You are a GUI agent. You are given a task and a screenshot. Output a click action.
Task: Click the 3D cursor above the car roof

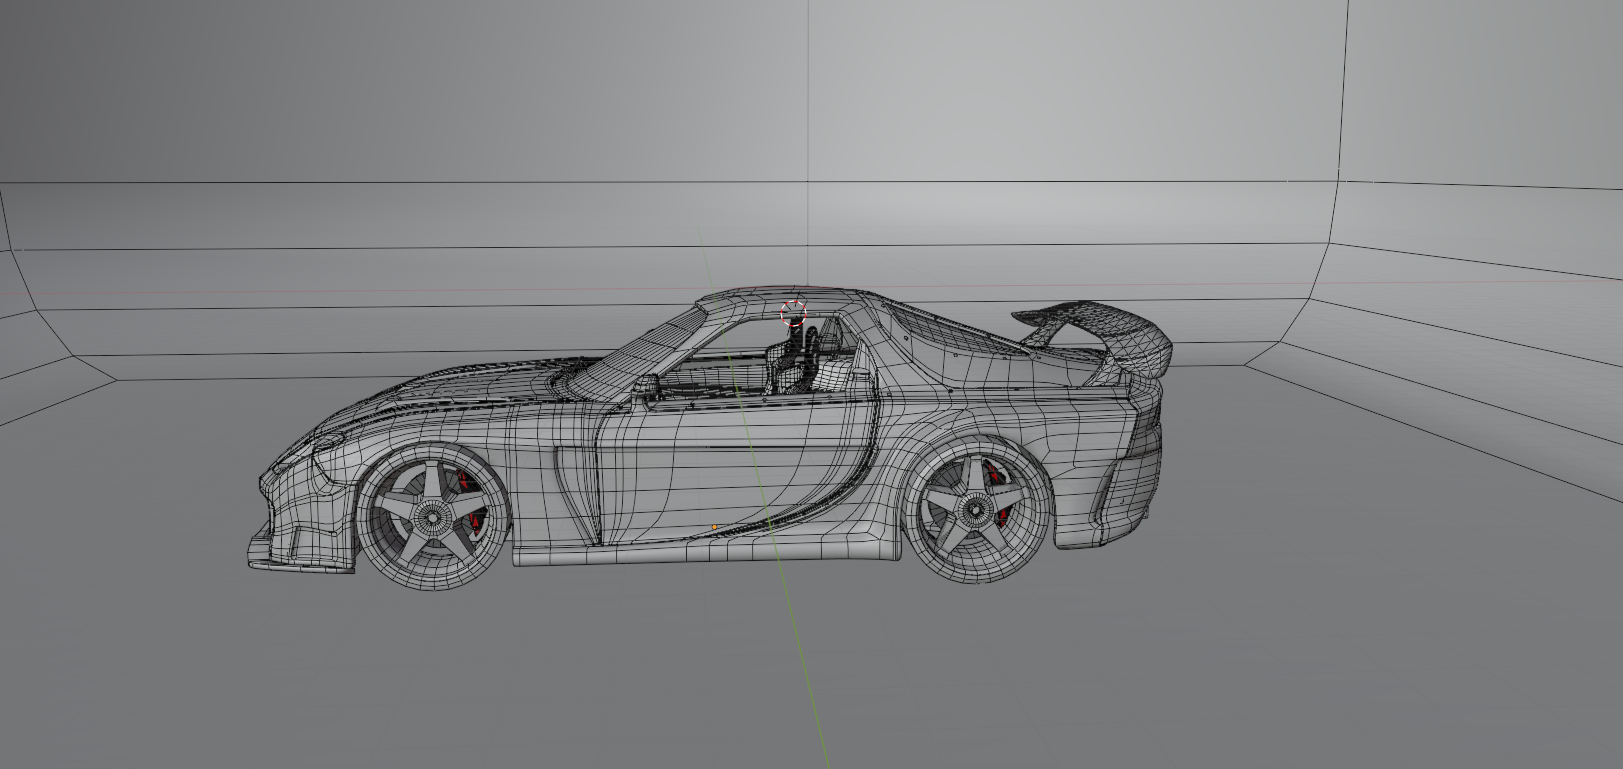pyautogui.click(x=794, y=311)
